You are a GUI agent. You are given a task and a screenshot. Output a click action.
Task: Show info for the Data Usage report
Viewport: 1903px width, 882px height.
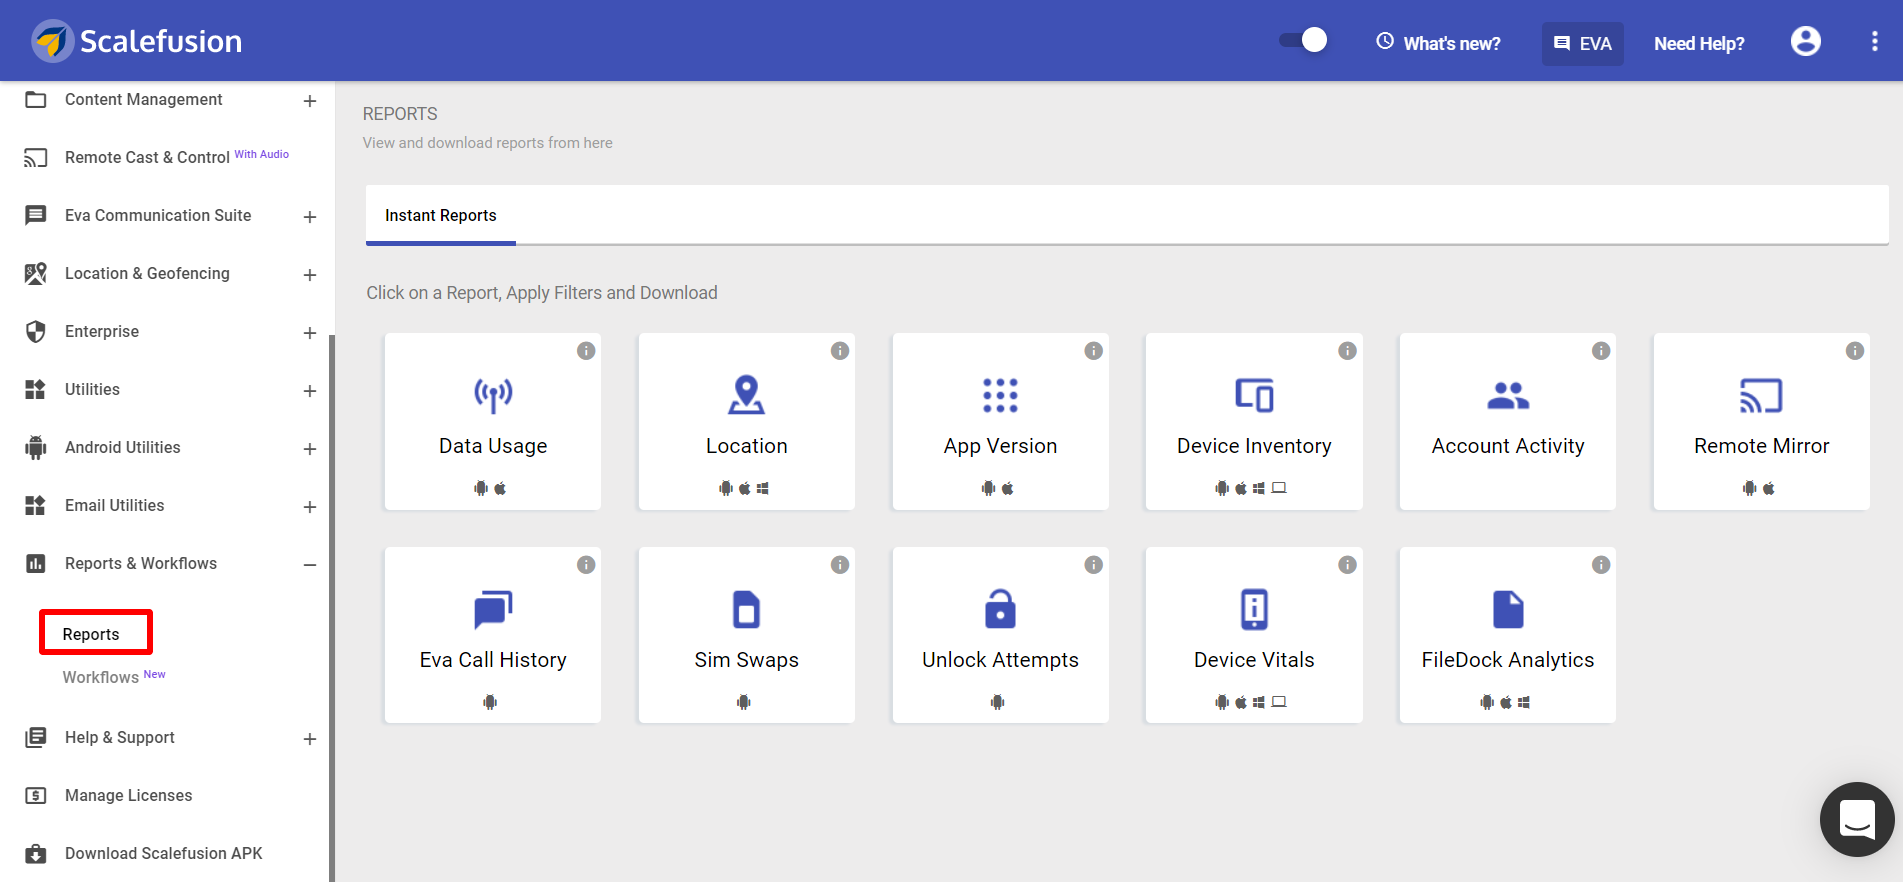coord(586,350)
